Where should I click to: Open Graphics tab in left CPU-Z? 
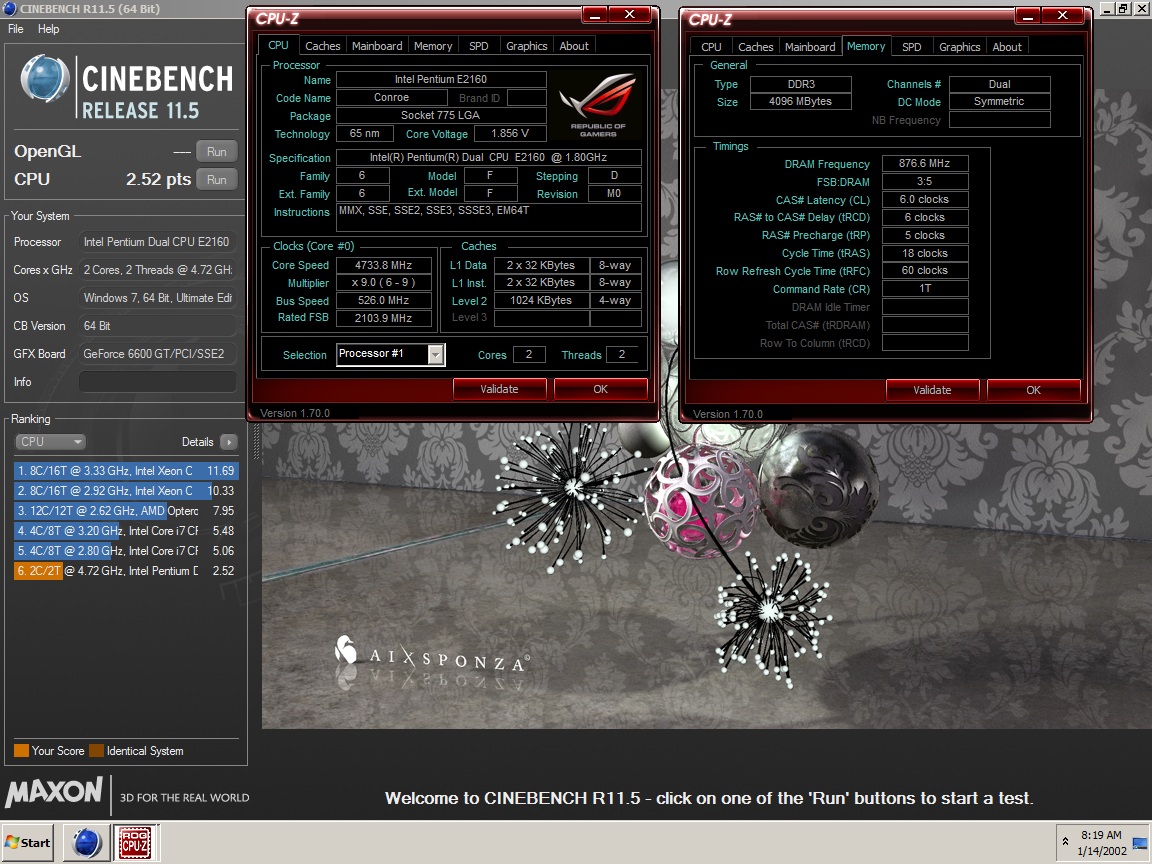point(527,46)
